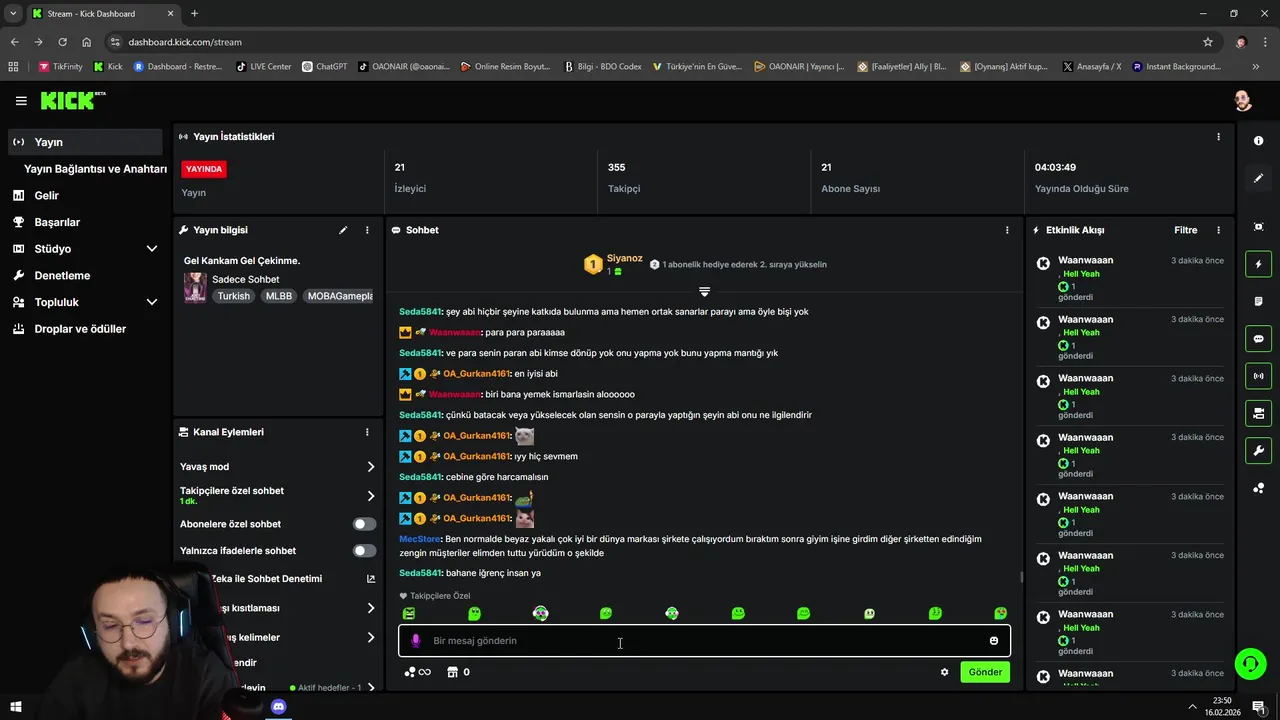Open Yayın Bağlantısı ve Anahtarı

tap(95, 169)
